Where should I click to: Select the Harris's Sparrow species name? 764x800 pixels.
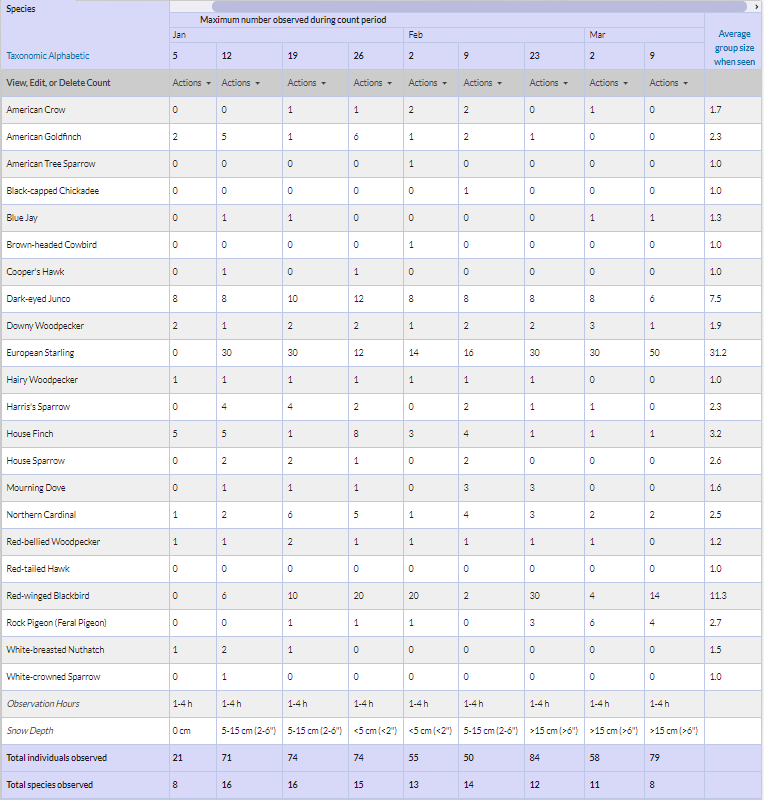(38, 407)
